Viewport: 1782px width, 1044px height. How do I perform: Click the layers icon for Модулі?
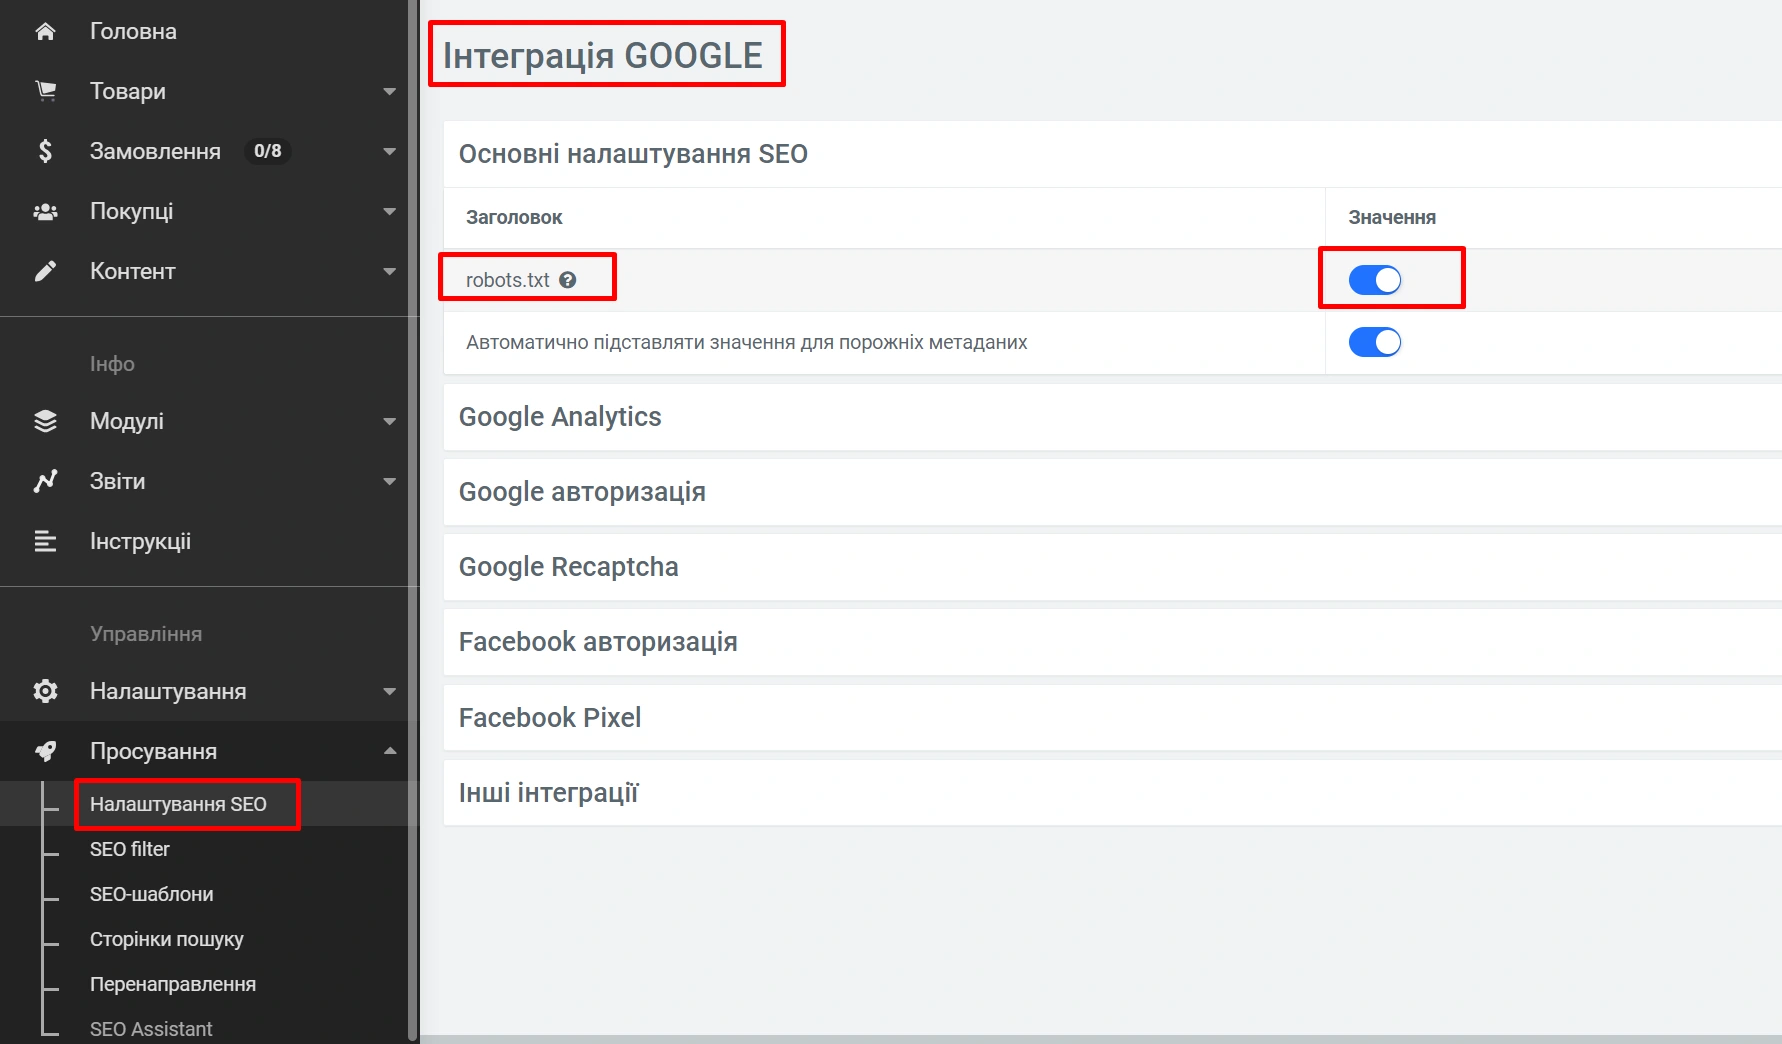pos(45,421)
